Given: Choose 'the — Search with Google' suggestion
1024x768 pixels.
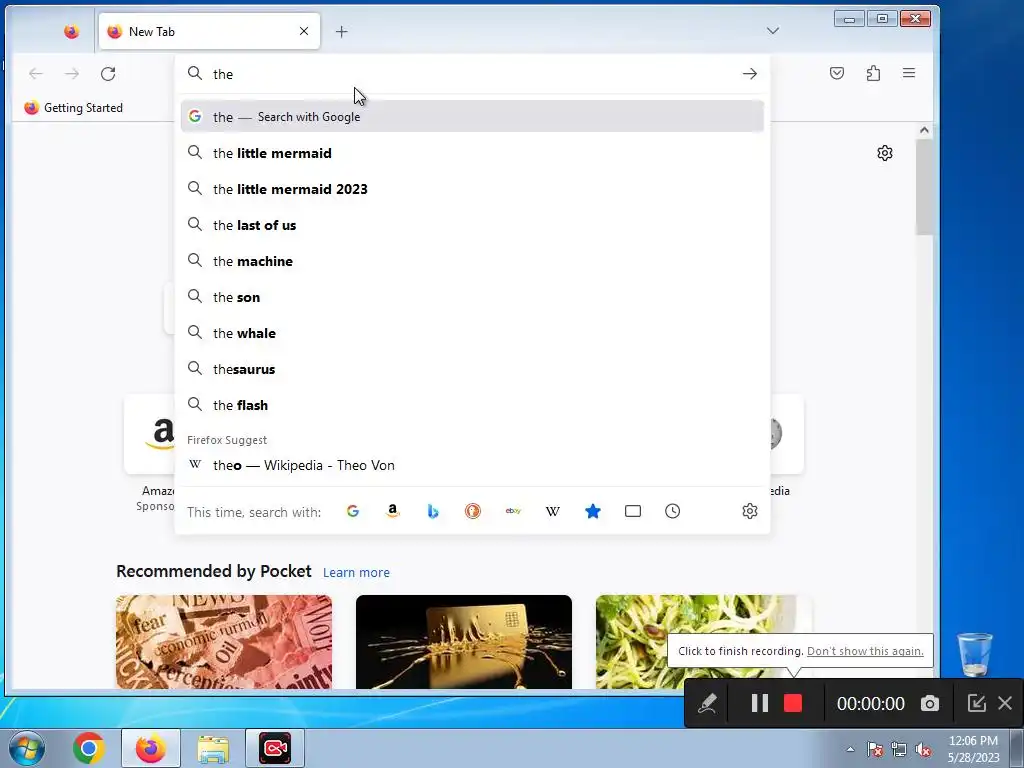Looking at the screenshot, I should click(472, 117).
